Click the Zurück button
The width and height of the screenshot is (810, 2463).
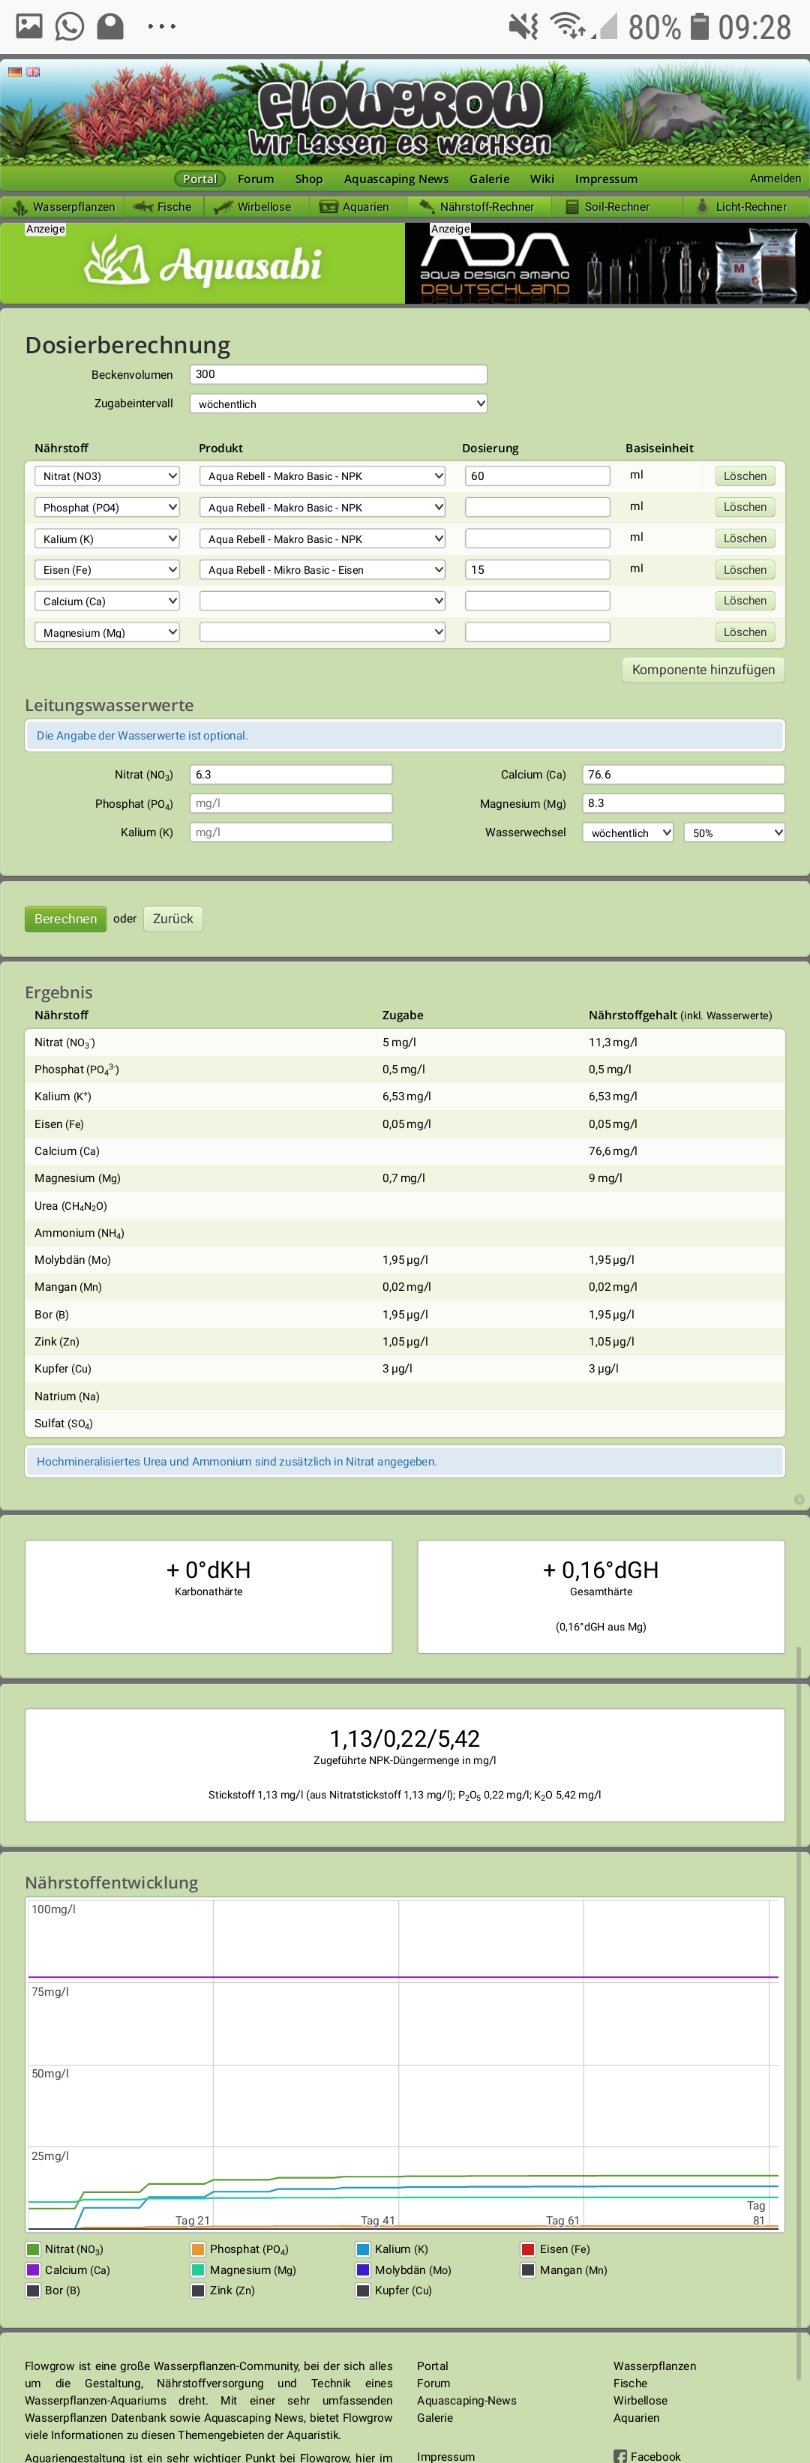[x=173, y=919]
